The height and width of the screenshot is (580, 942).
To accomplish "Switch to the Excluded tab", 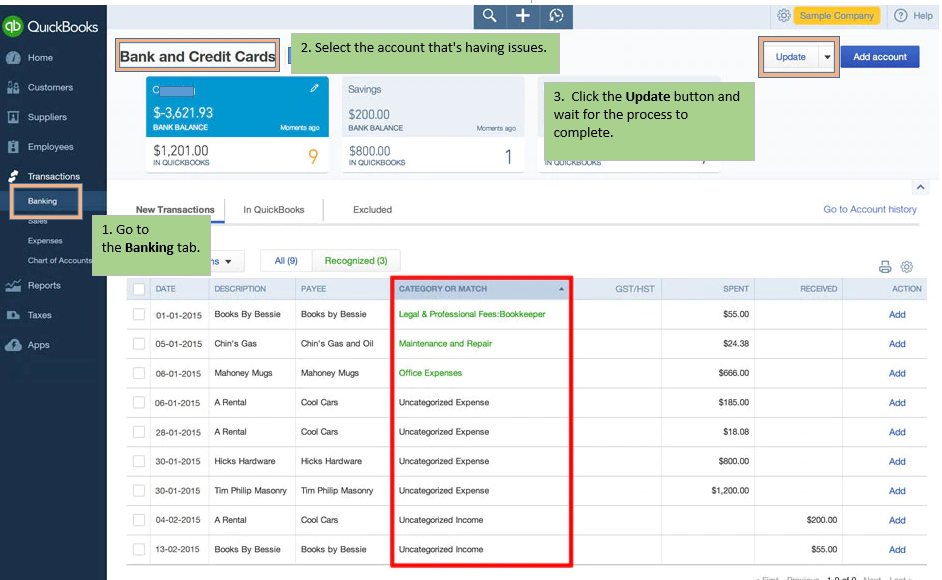I will [372, 210].
